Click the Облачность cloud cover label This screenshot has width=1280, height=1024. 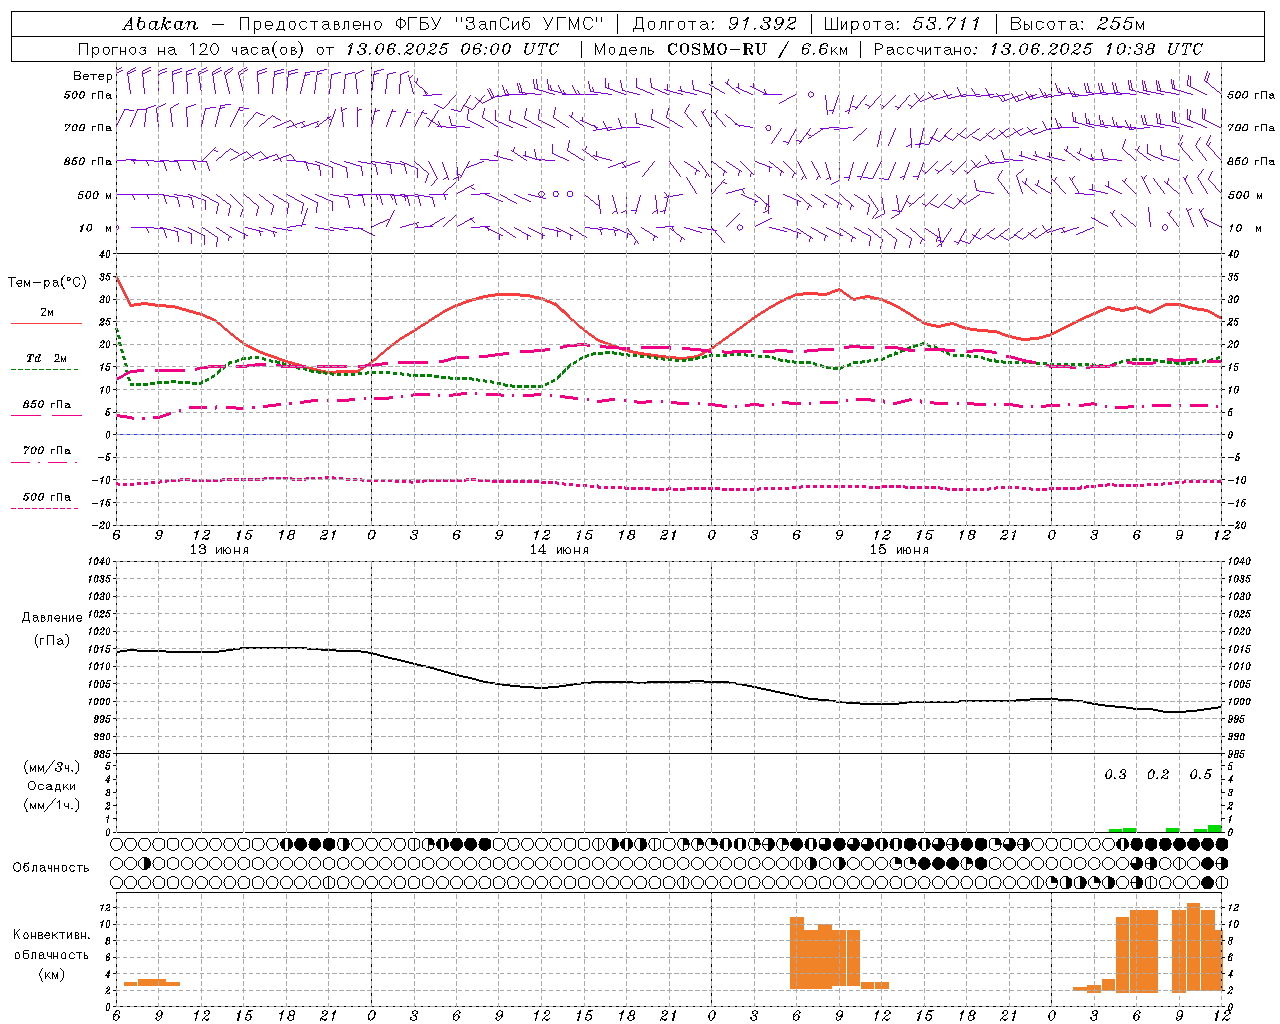pyautogui.click(x=51, y=868)
